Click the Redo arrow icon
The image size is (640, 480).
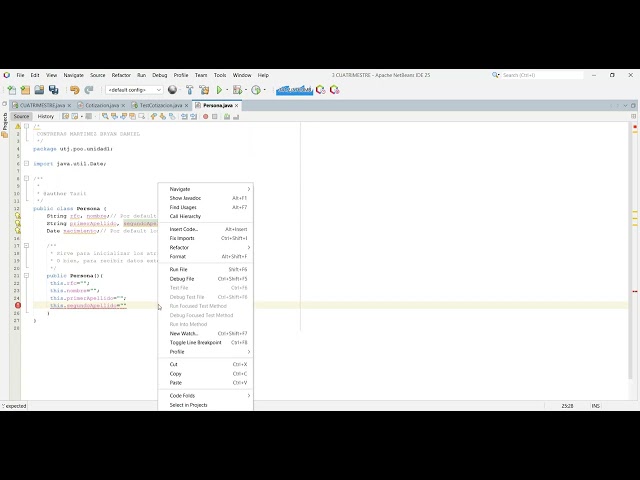pyautogui.click(x=89, y=90)
